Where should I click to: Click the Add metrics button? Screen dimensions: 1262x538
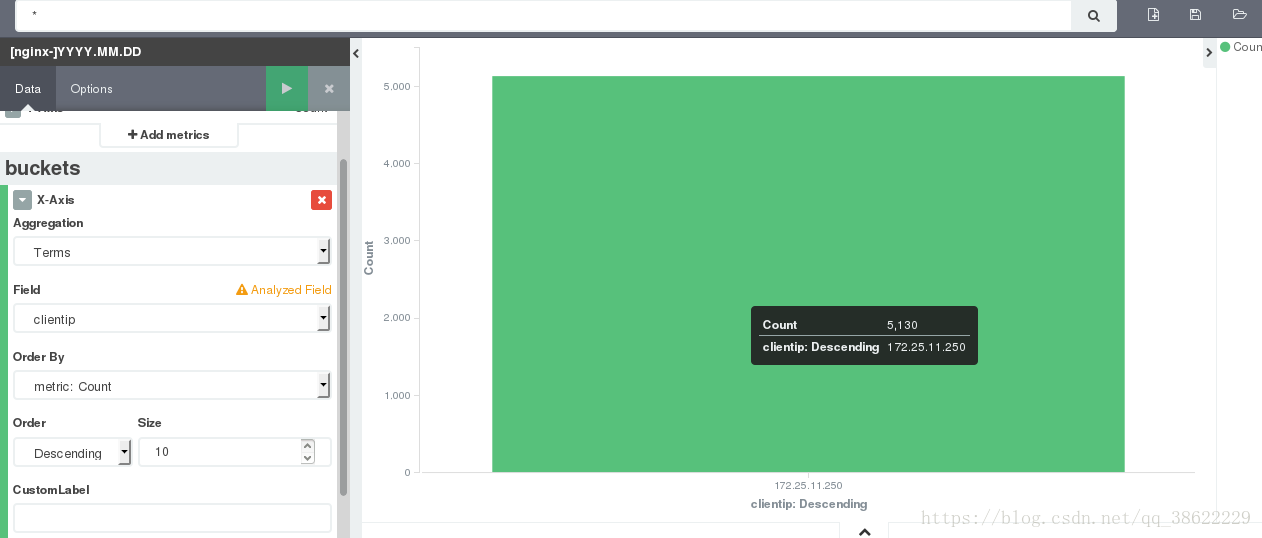(169, 135)
